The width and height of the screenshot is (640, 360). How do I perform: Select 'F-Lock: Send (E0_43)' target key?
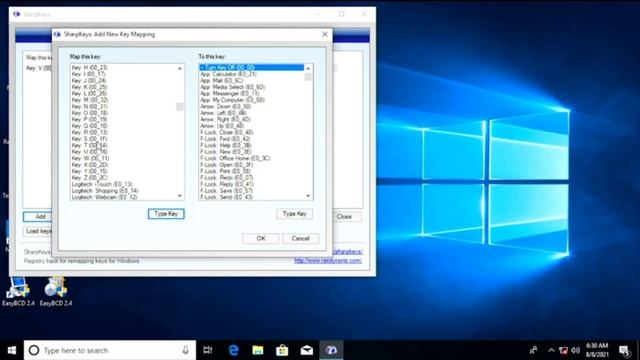point(226,197)
